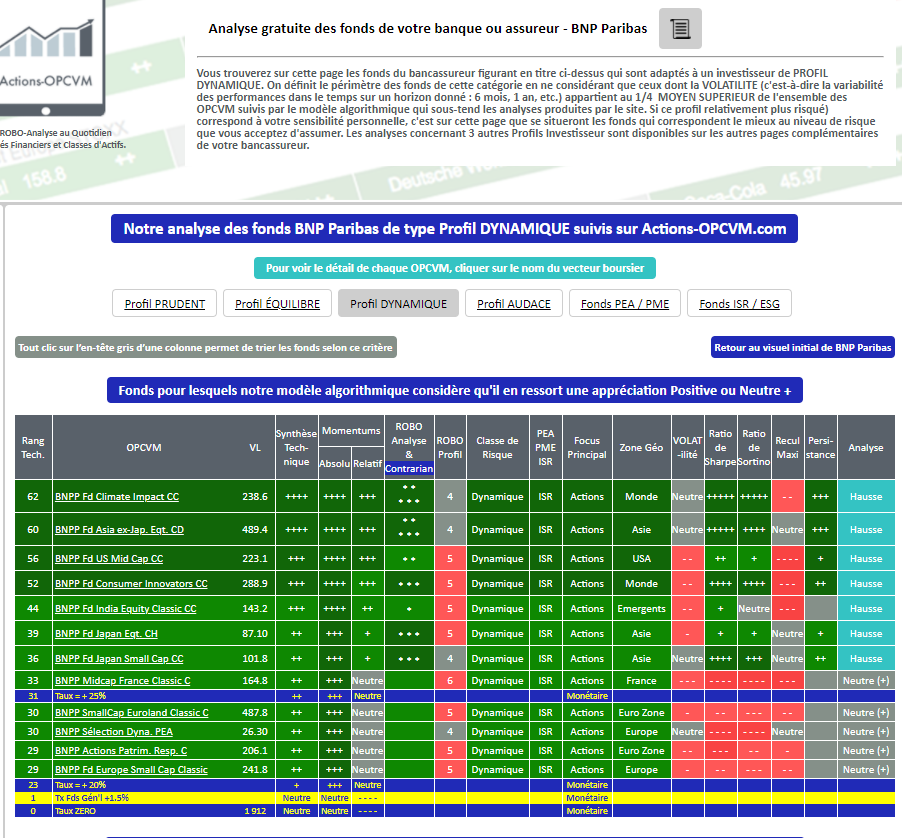
Task: Click Hausse cell in Climate Impact row
Action: [x=866, y=496]
